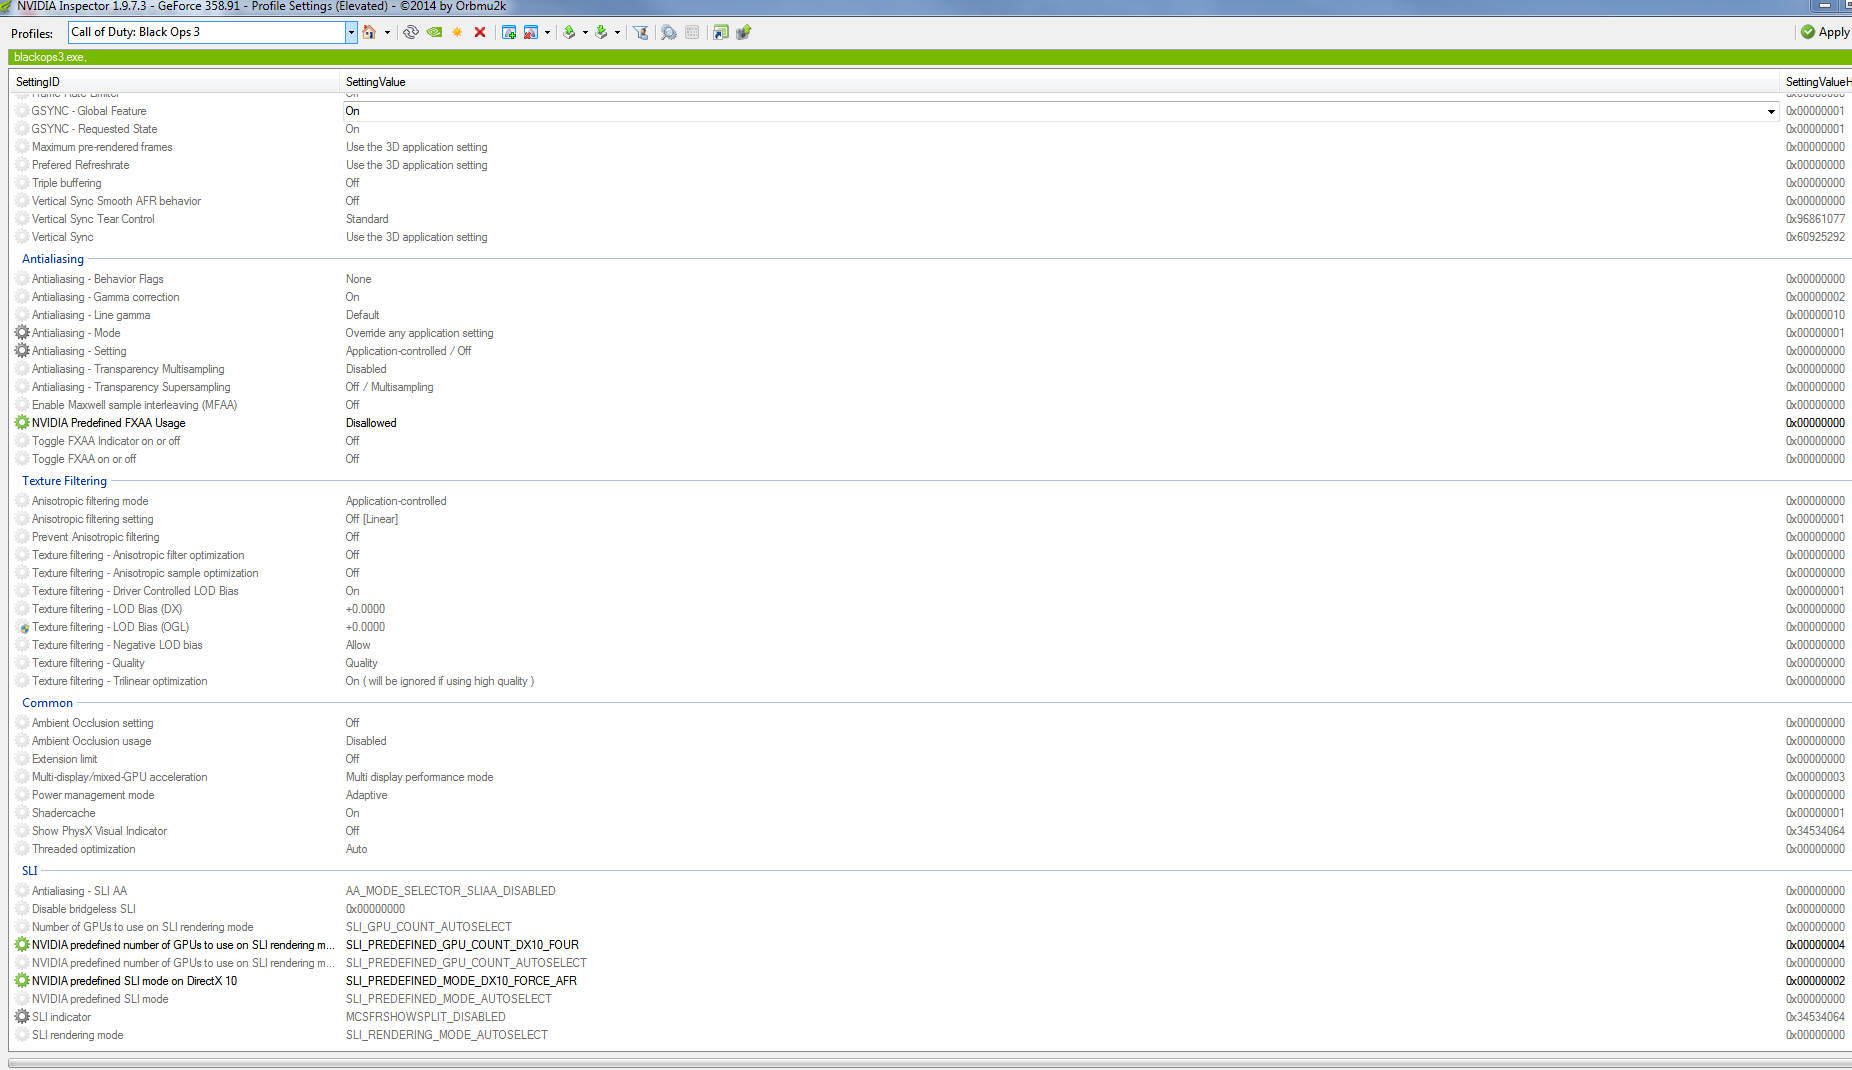Select the Prefered Refreshrate setting
This screenshot has height=1070, width=1852.
pos(930,165)
